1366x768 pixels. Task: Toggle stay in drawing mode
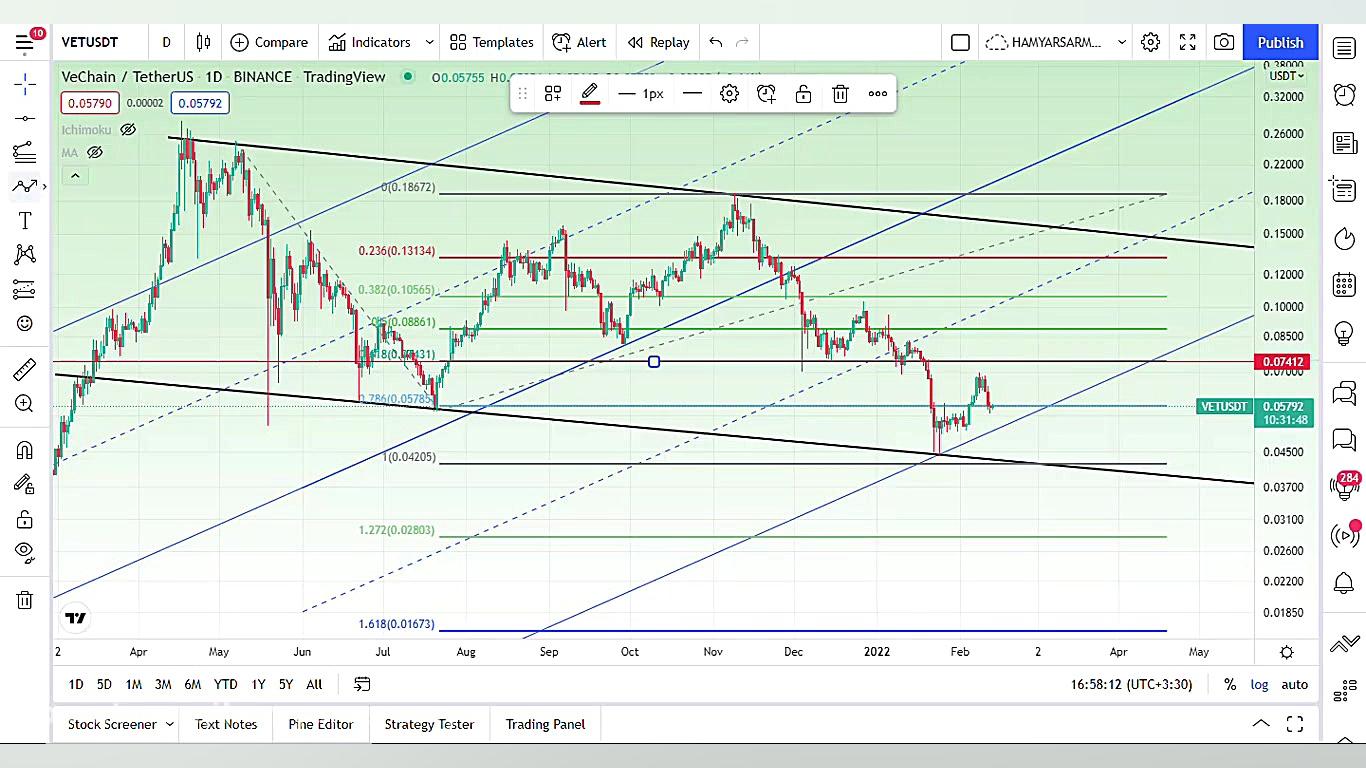pyautogui.click(x=25, y=484)
